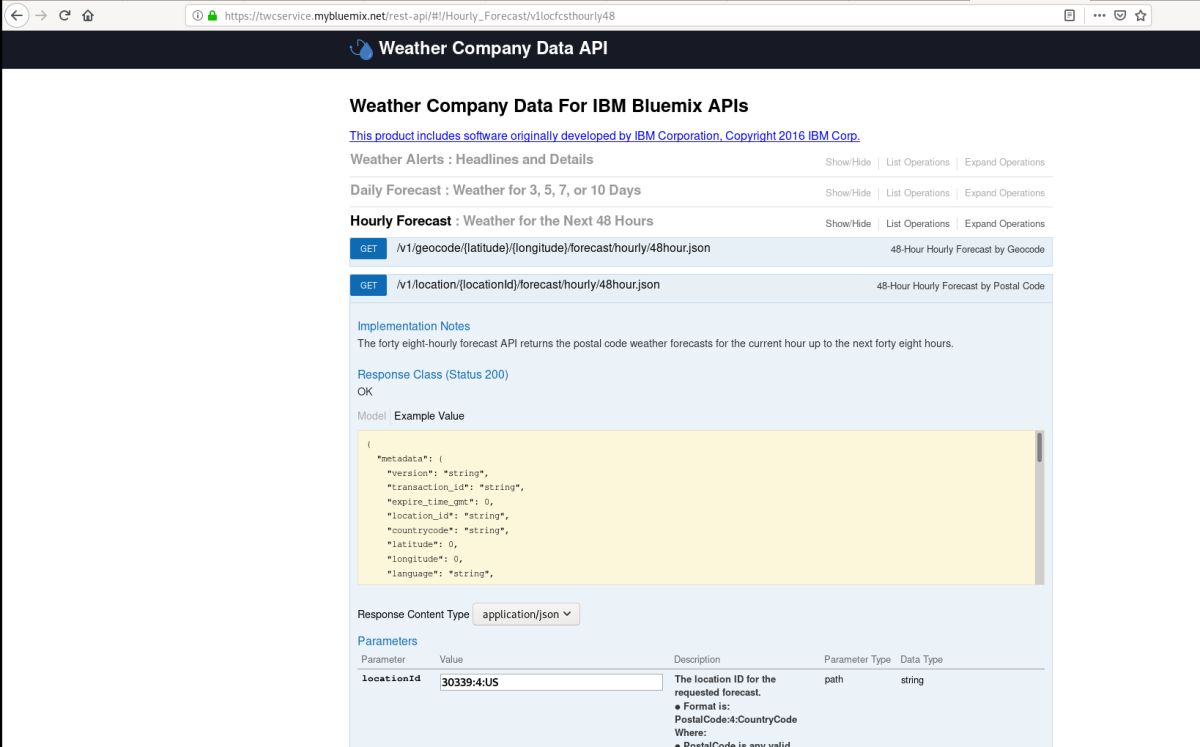Image resolution: width=1200 pixels, height=747 pixels.
Task: Click the Parameters heading
Action: 387,641
